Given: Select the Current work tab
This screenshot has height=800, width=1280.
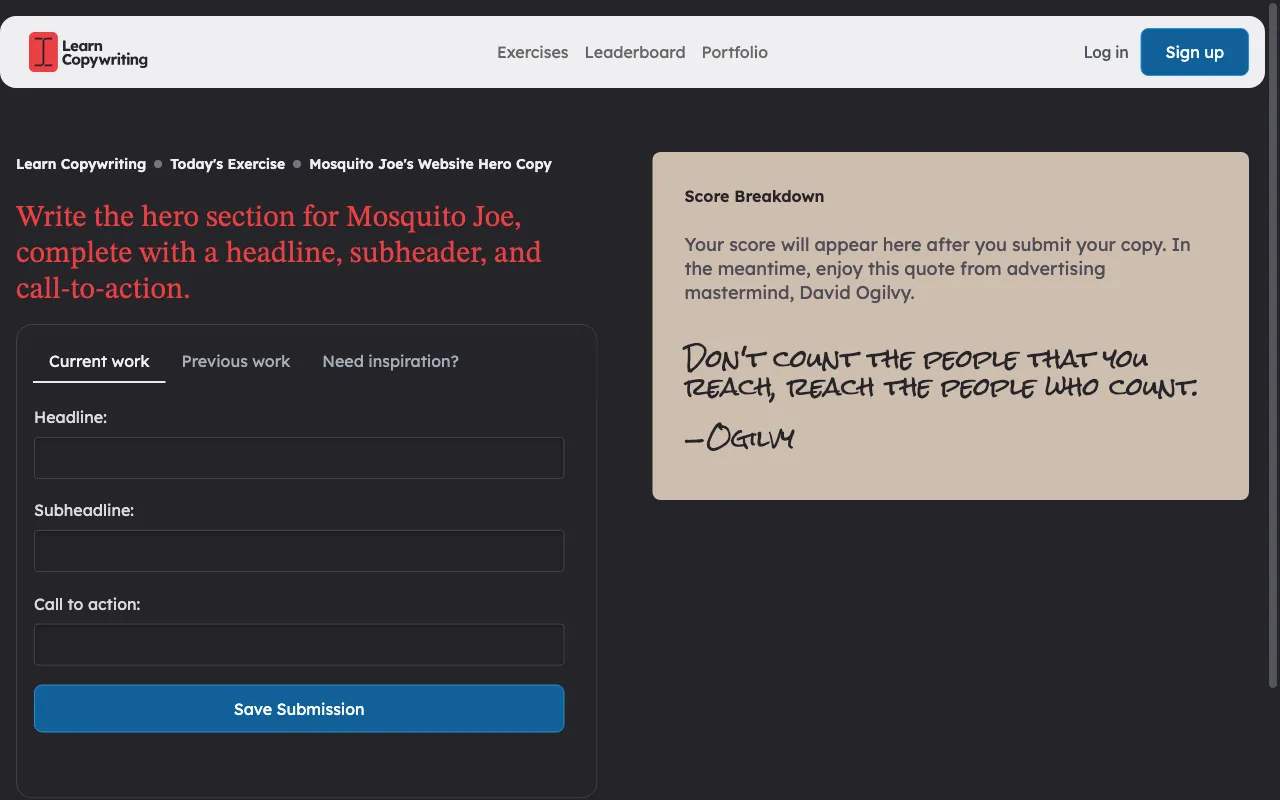Looking at the screenshot, I should [x=99, y=361].
